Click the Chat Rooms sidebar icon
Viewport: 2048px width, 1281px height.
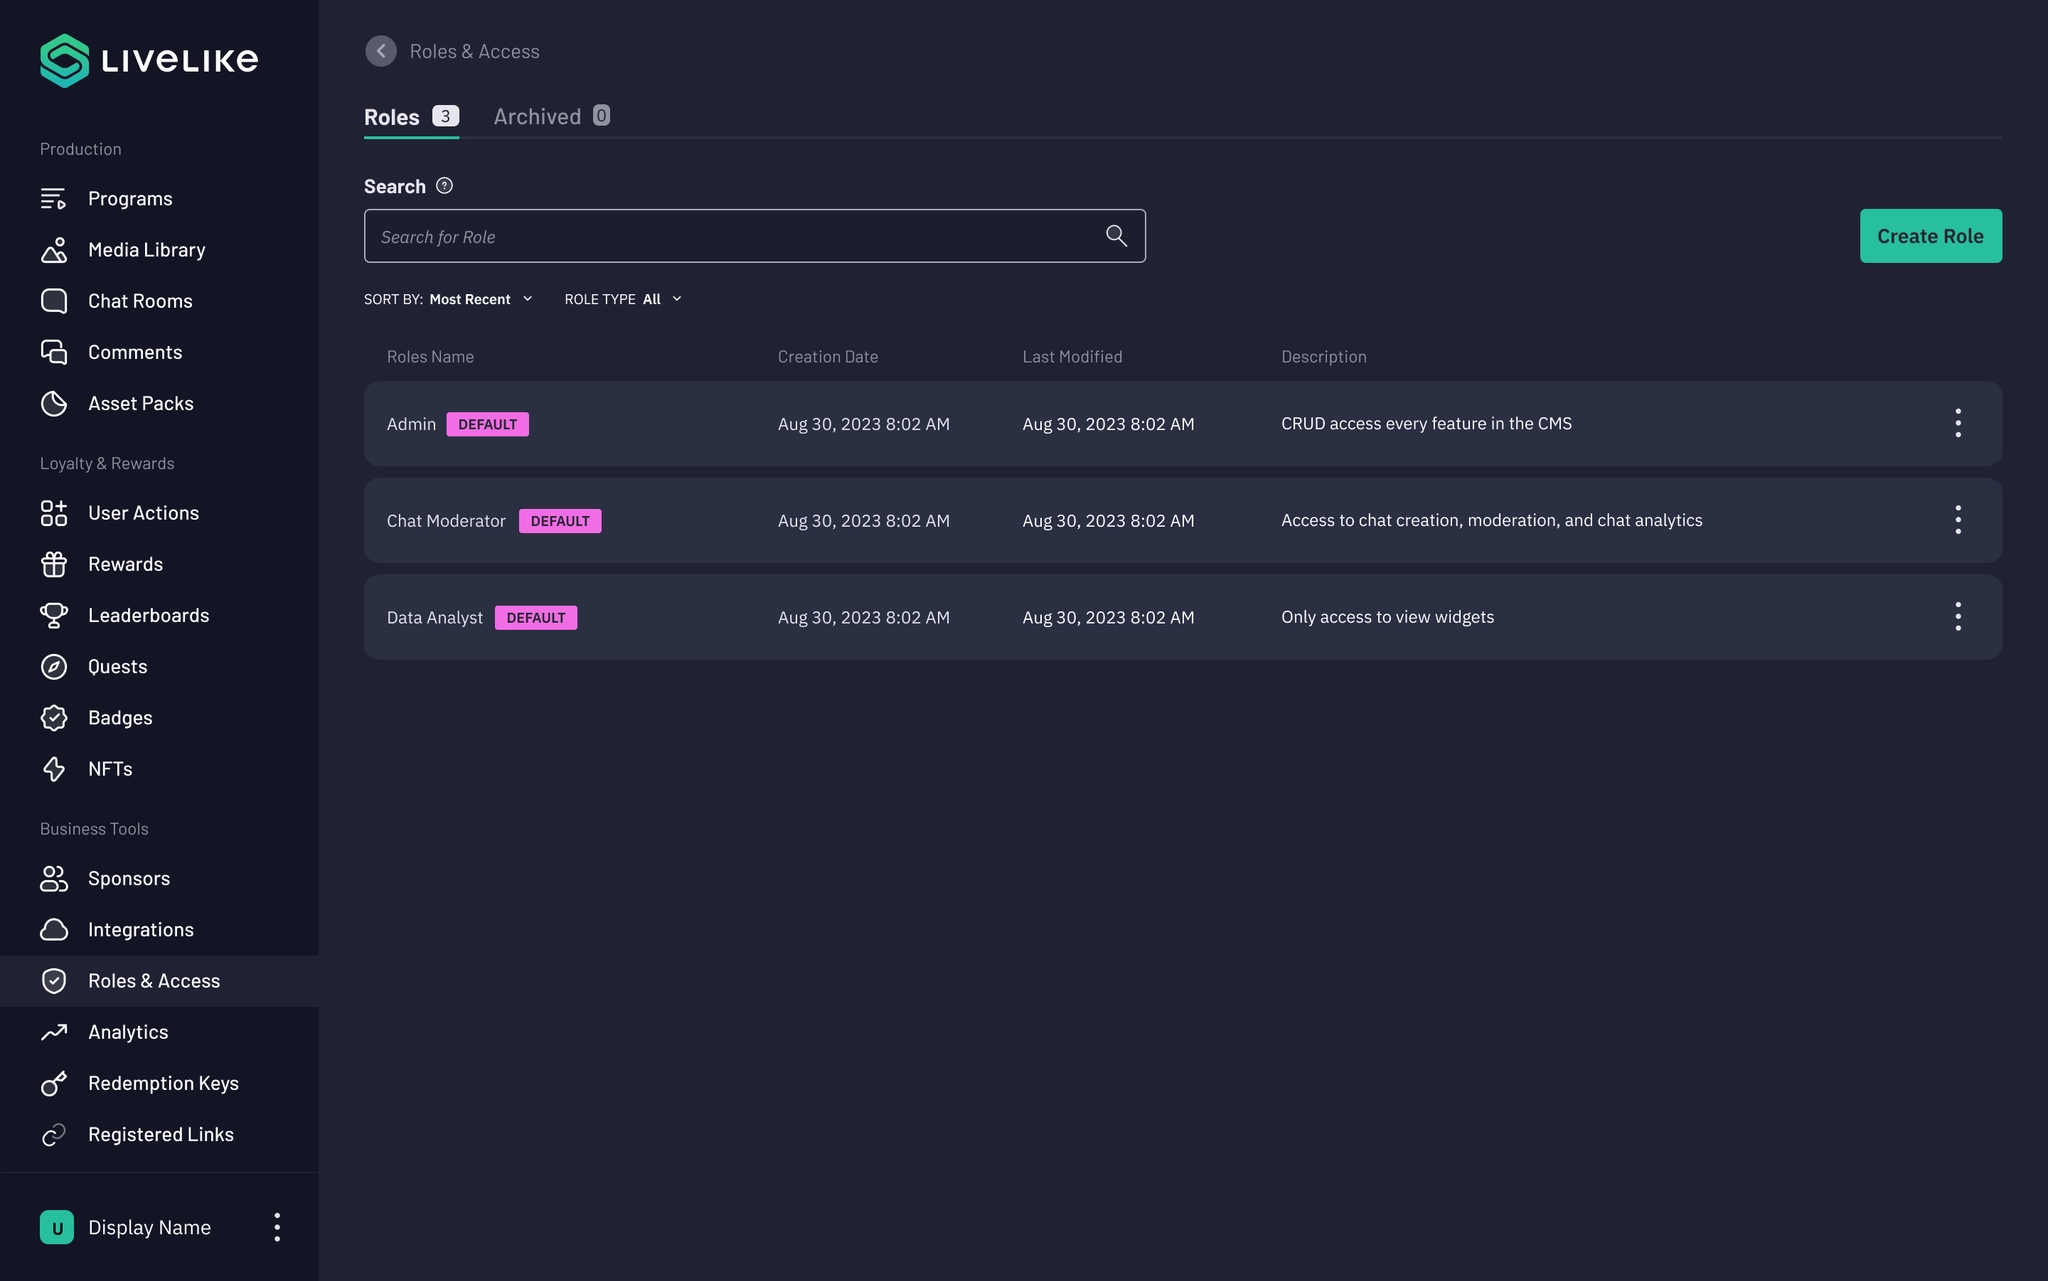[54, 301]
